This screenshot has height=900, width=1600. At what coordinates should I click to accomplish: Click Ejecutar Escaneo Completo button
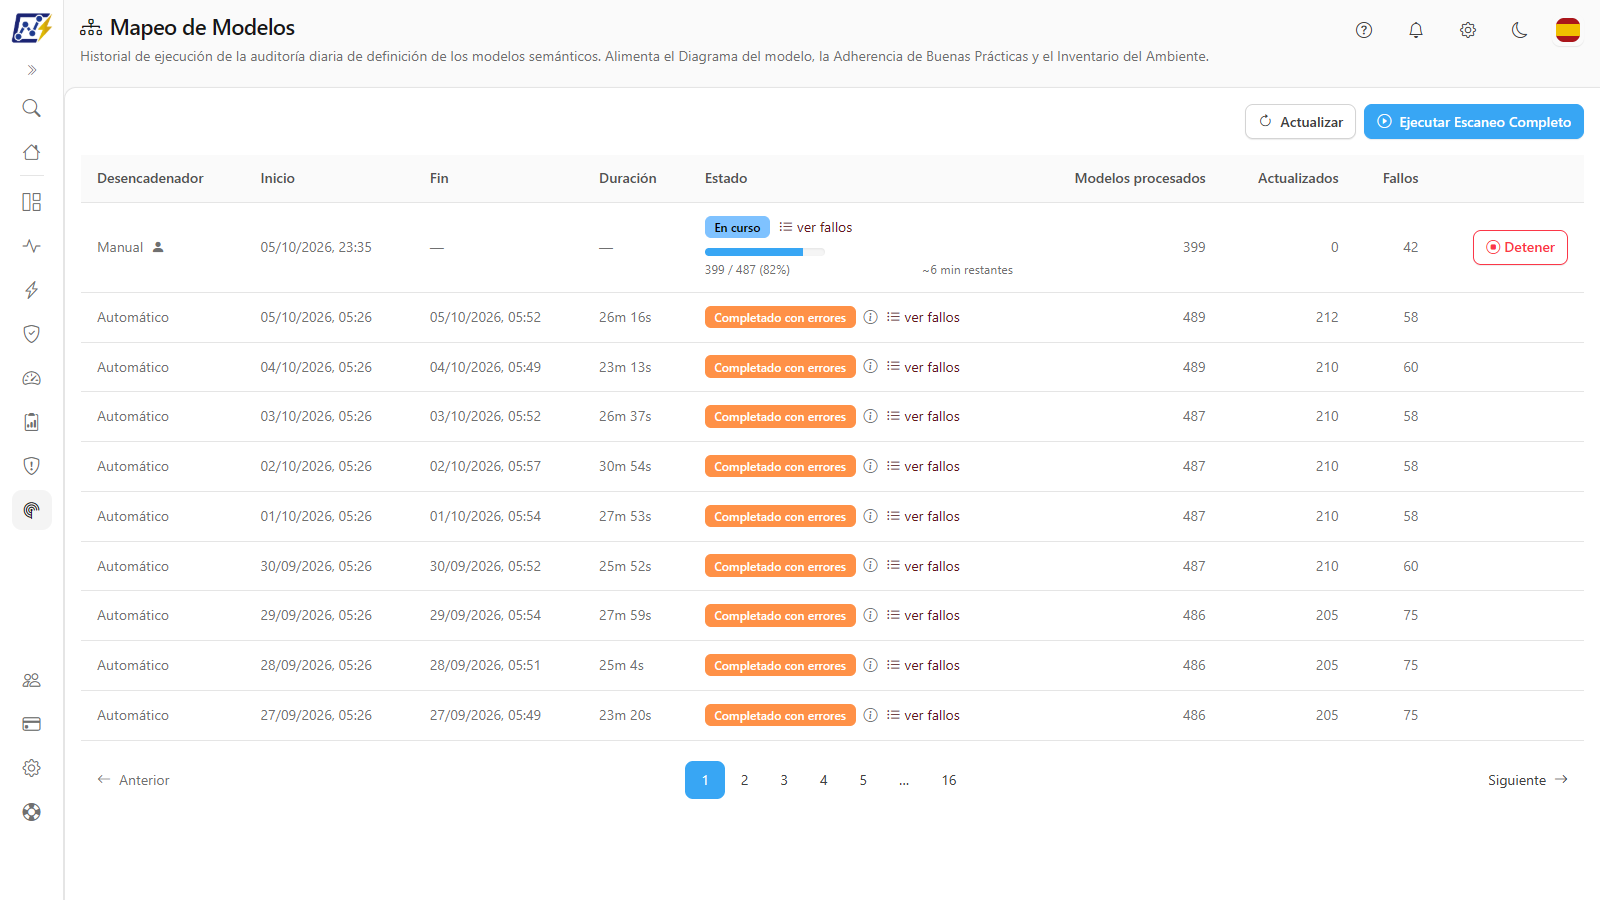coord(1474,122)
